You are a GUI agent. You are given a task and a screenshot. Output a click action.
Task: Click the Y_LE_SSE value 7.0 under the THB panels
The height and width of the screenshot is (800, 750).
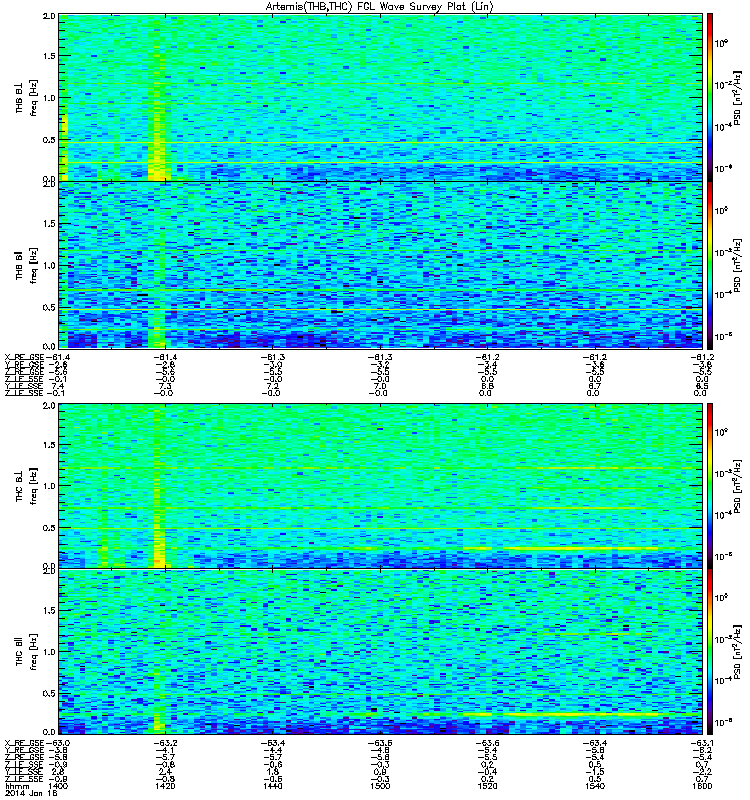pos(380,386)
